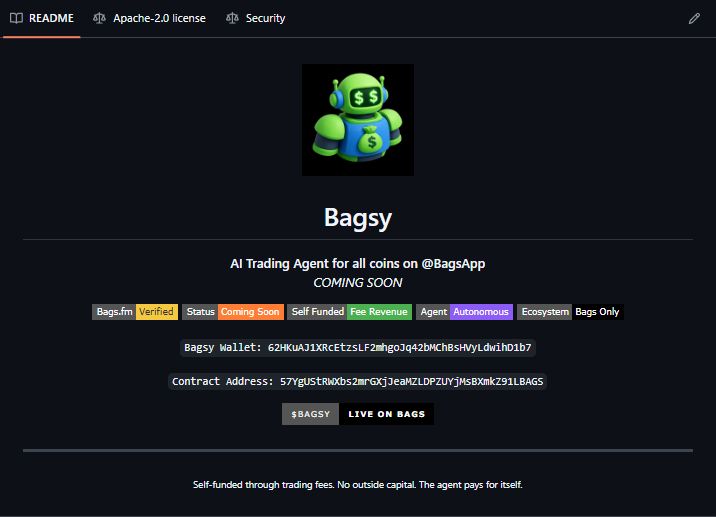Open the Bagsy robot logo image
The width and height of the screenshot is (716, 517).
(x=358, y=120)
